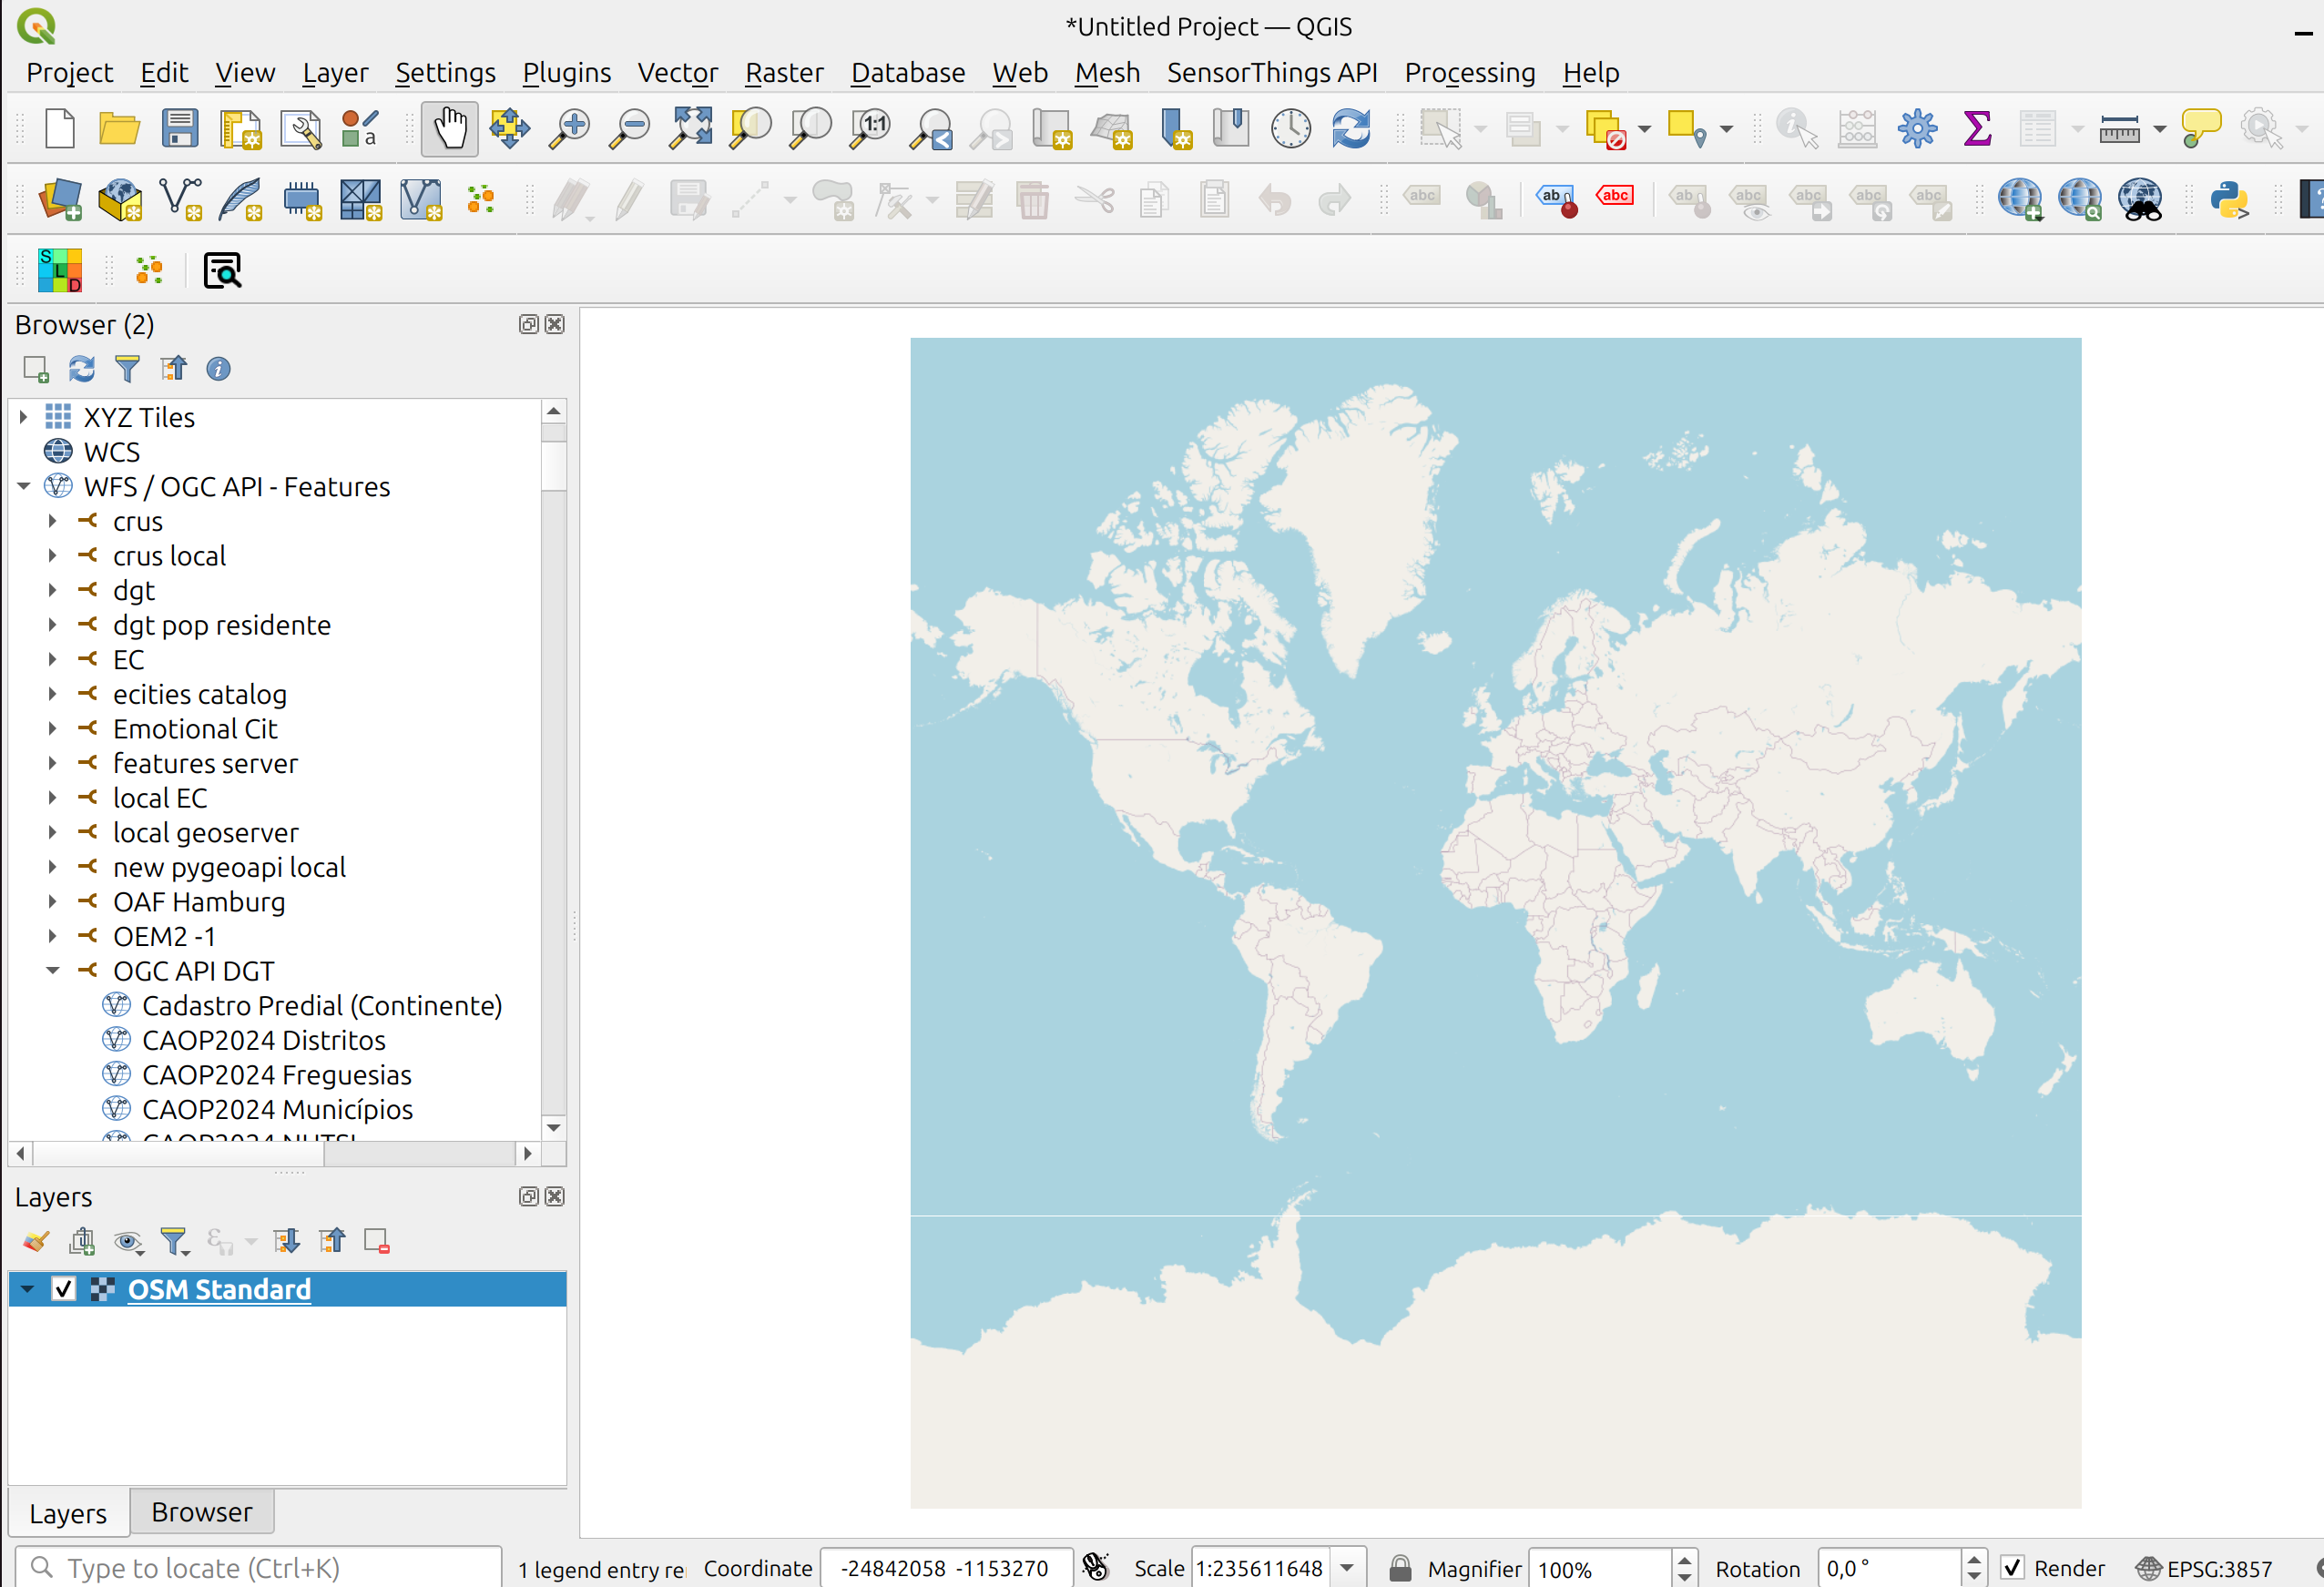Image resolution: width=2324 pixels, height=1587 pixels.
Task: Expand the OAF Hamburg connection
Action: [x=53, y=902]
